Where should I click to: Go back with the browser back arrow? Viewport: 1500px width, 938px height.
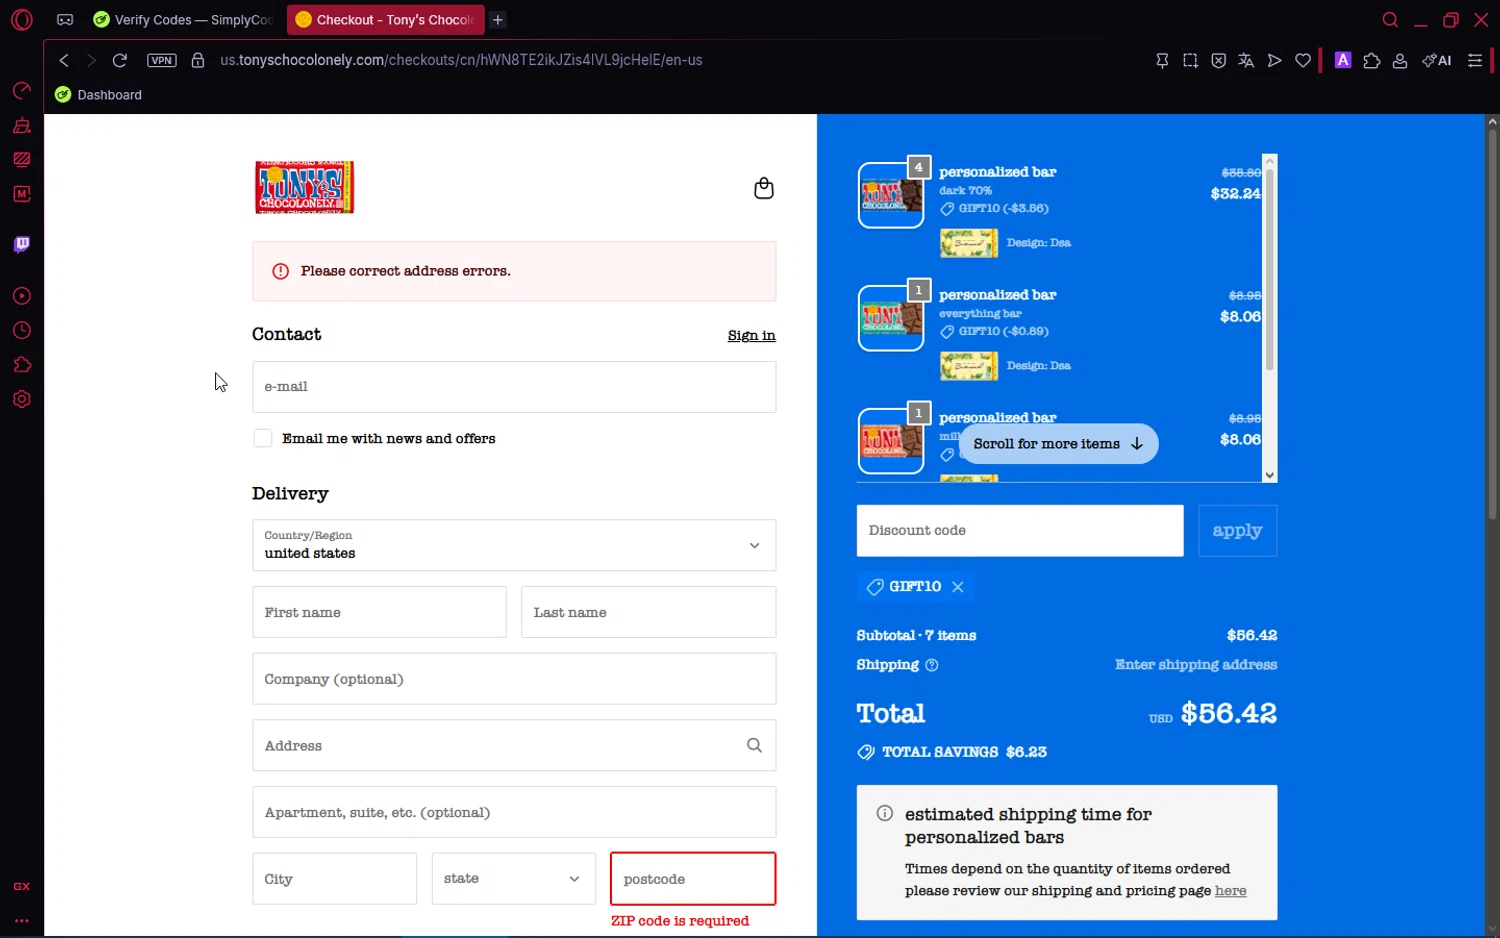pyautogui.click(x=64, y=60)
